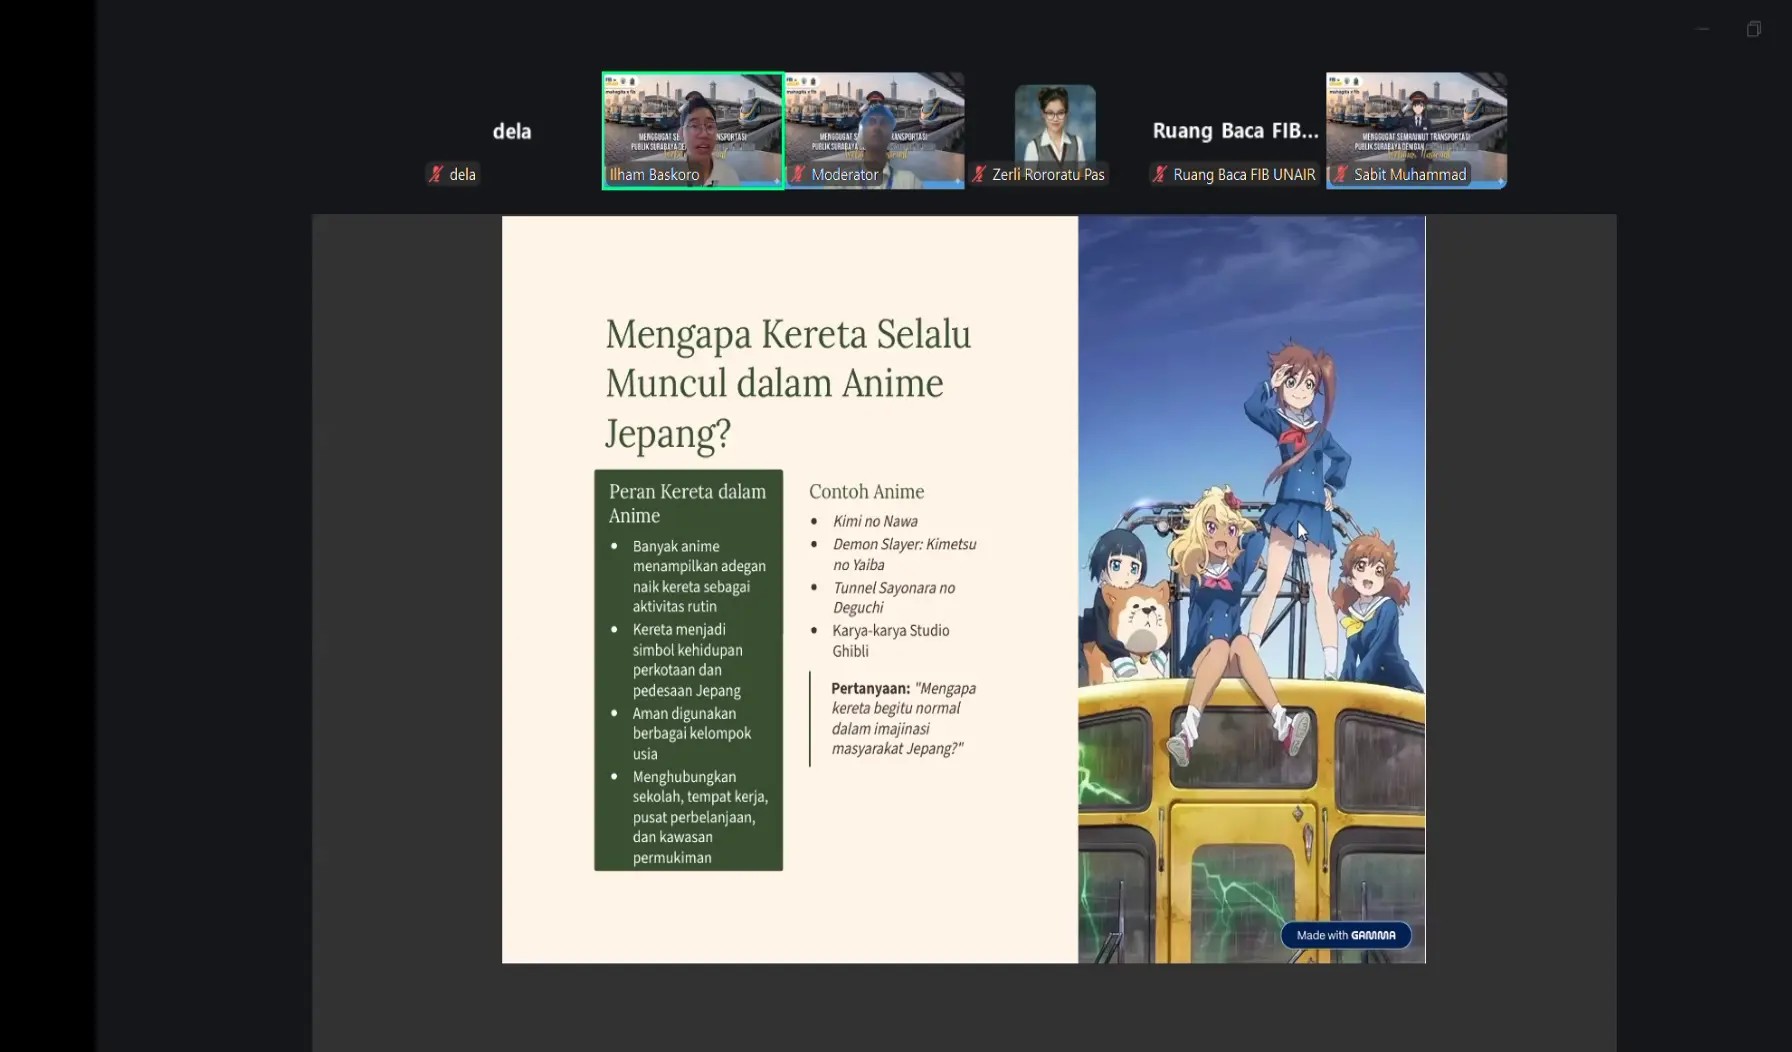Viewport: 1792px width, 1052px height.
Task: Select the Moderator video tile
Action: [x=874, y=130]
